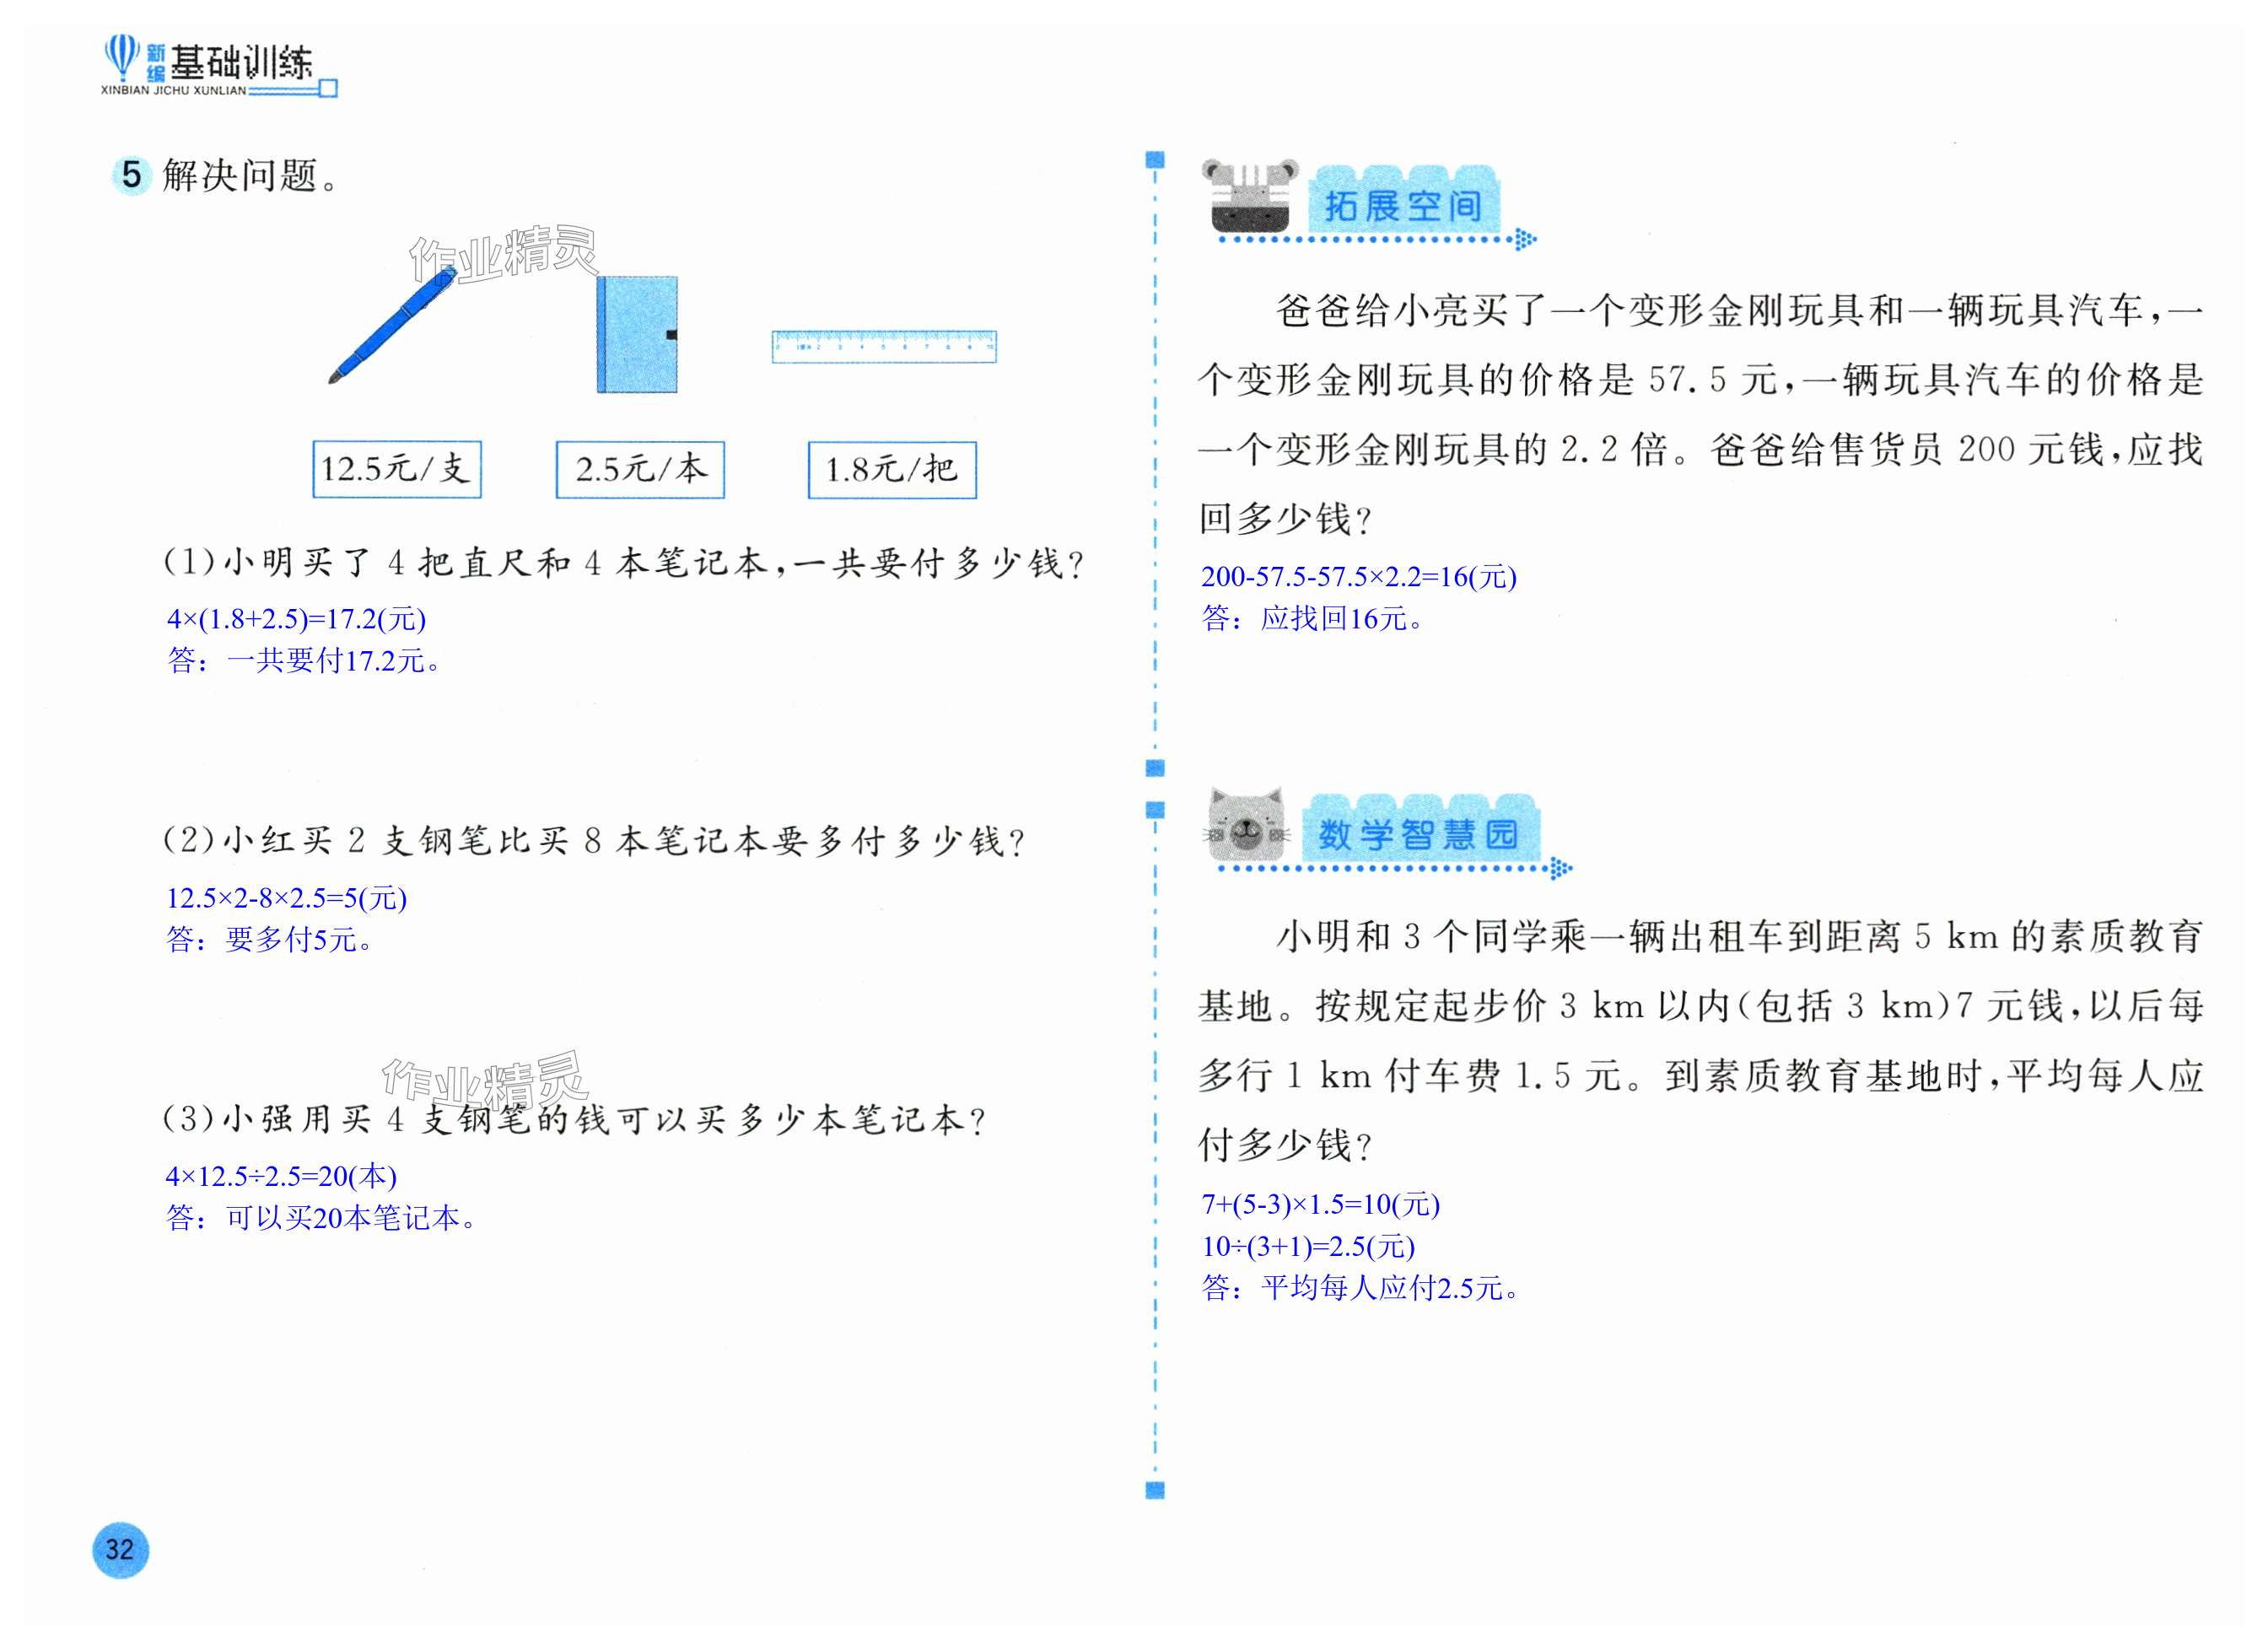Click question (3) about 小强
The width and height of the screenshot is (2268, 1649).
click(575, 1119)
